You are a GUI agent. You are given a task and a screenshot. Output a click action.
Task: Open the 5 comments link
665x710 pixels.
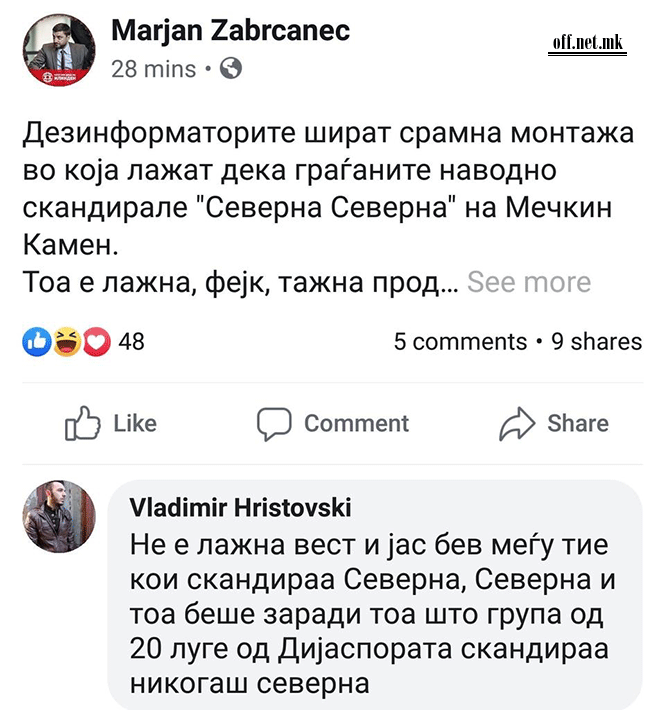pyautogui.click(x=460, y=342)
